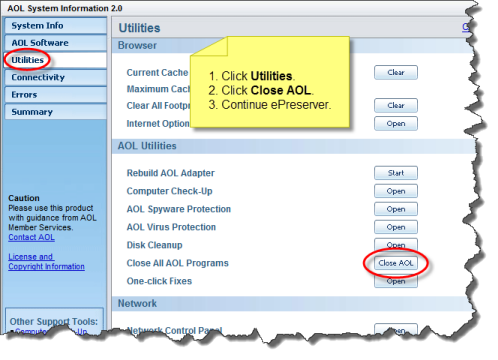Image resolution: width=498 pixels, height=360 pixels.
Task: Click the AOL Virus Protection label
Action: tap(171, 227)
